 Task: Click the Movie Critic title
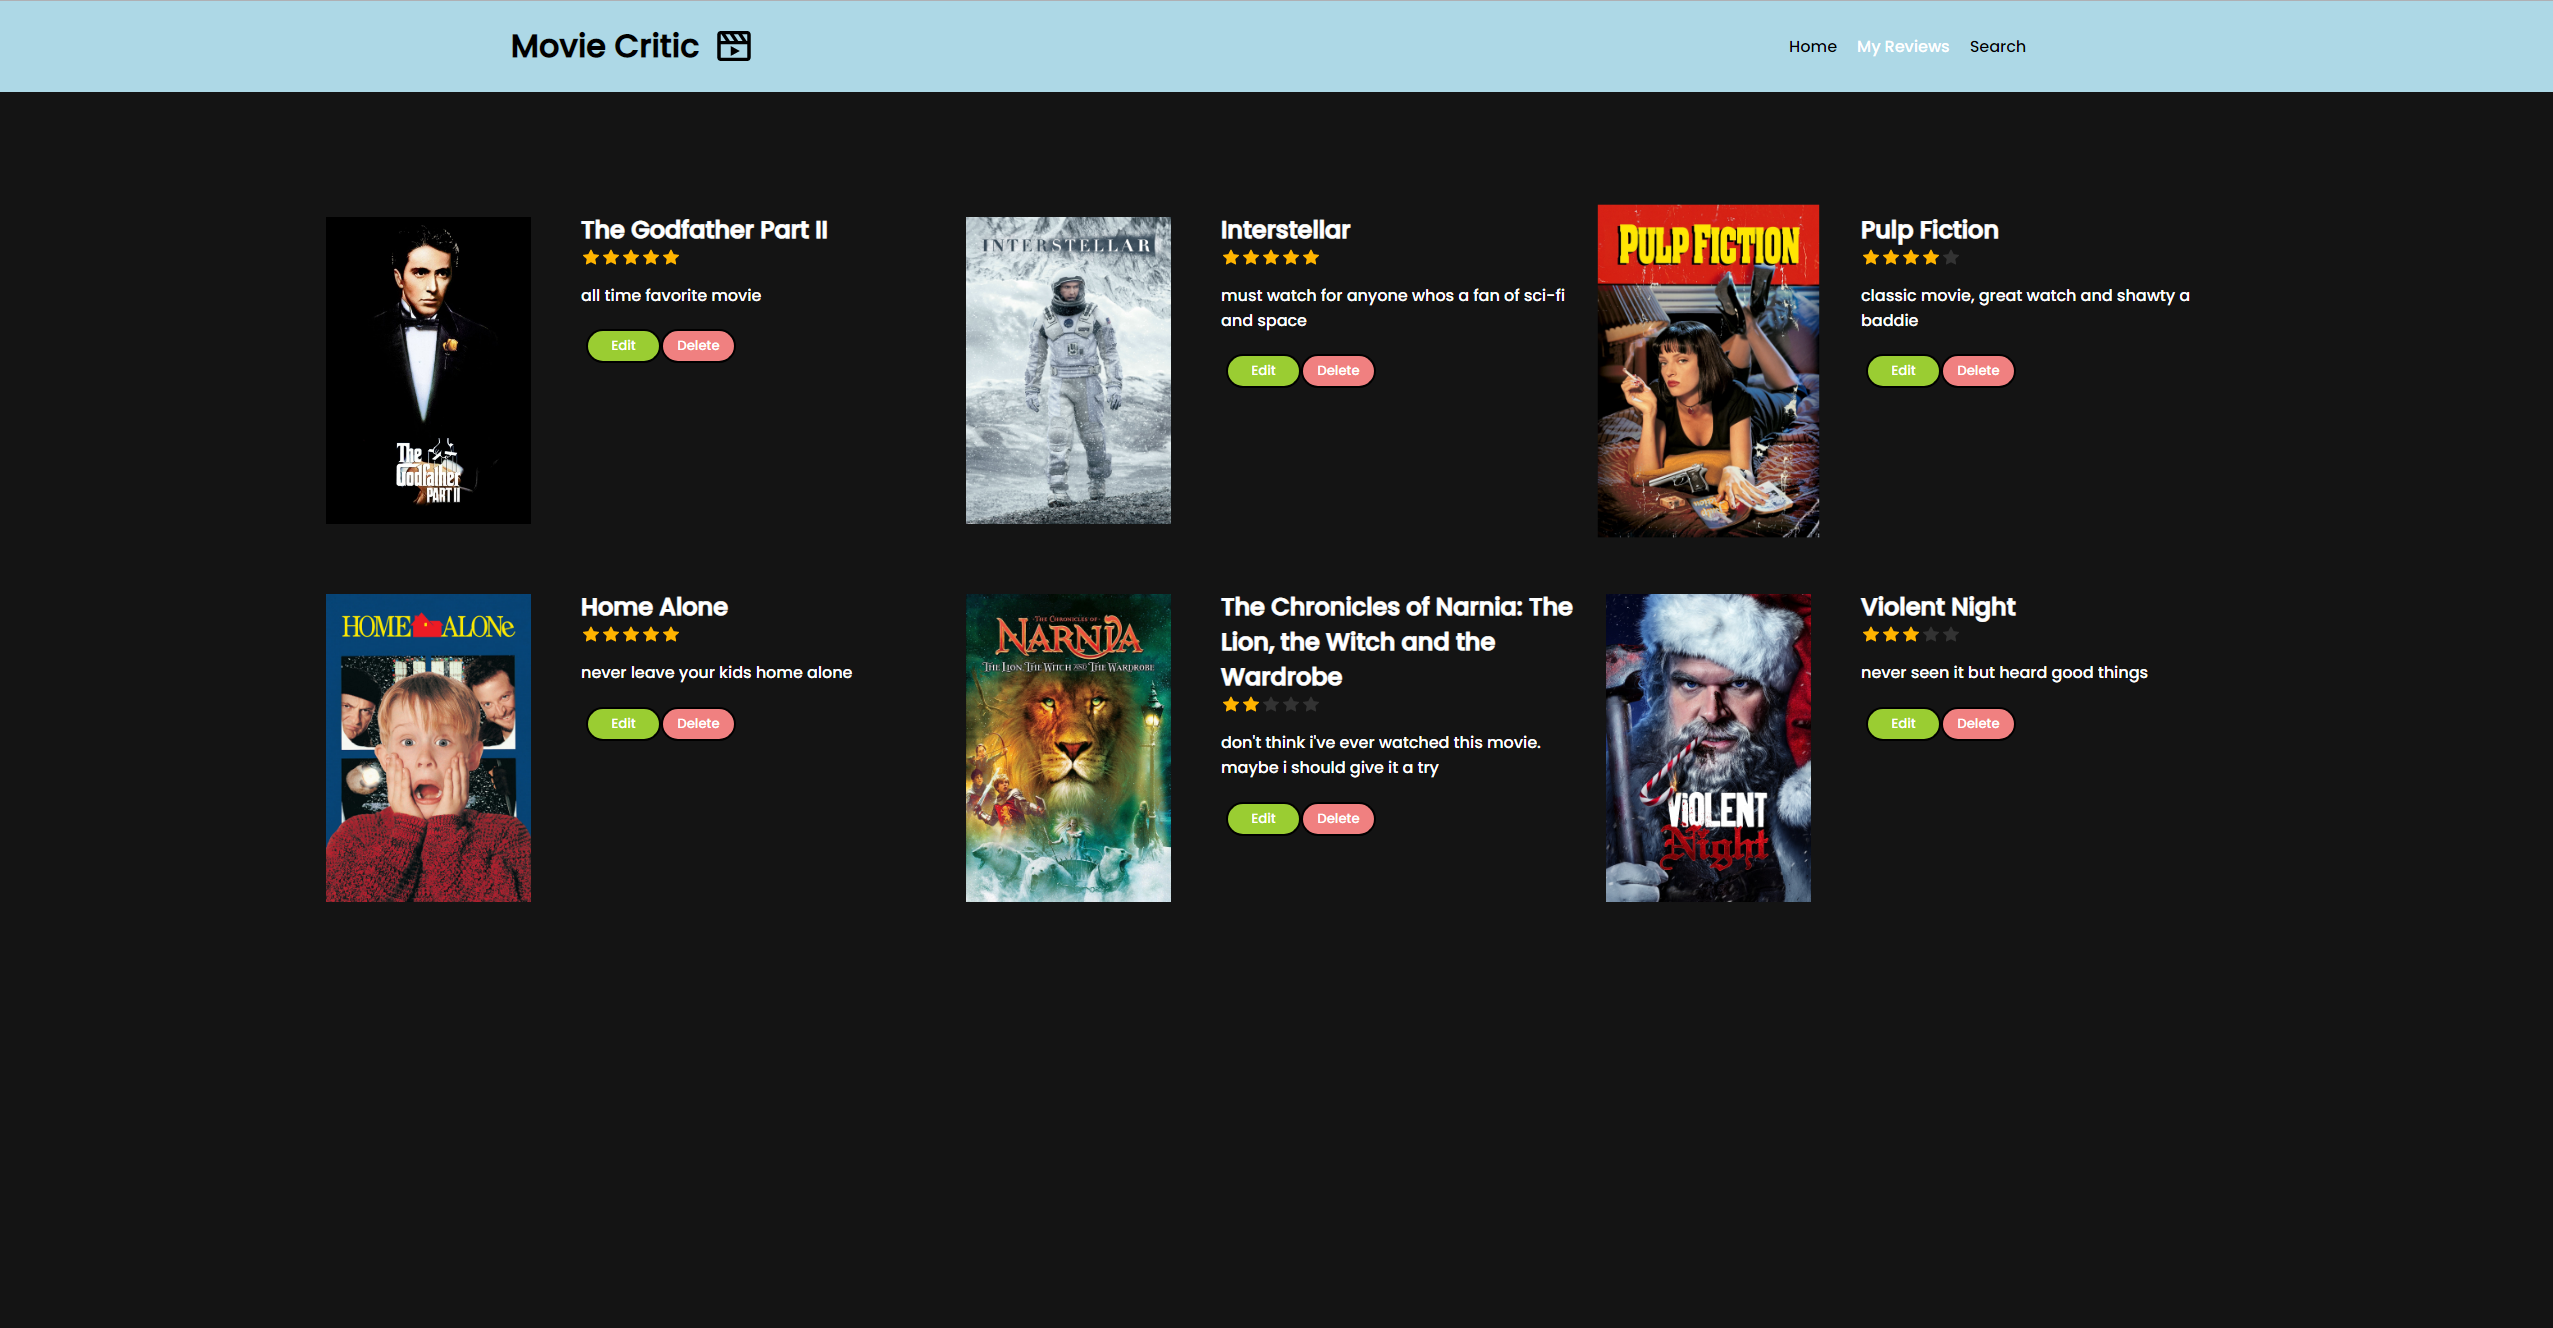[x=604, y=45]
